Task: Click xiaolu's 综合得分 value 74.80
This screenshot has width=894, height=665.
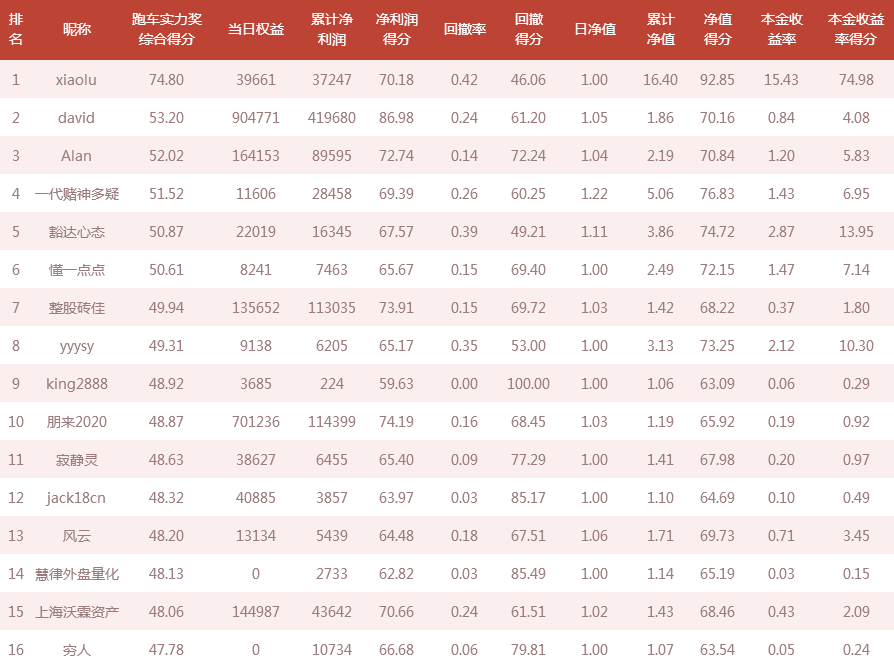Action: pos(166,80)
